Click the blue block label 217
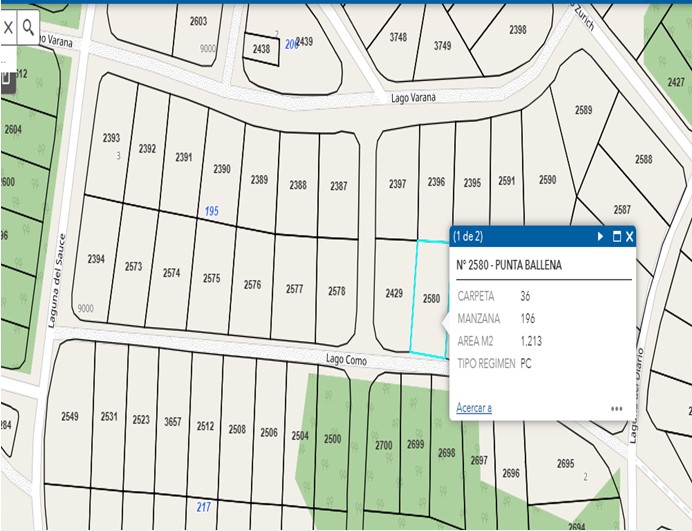The image size is (692, 531). (x=203, y=507)
